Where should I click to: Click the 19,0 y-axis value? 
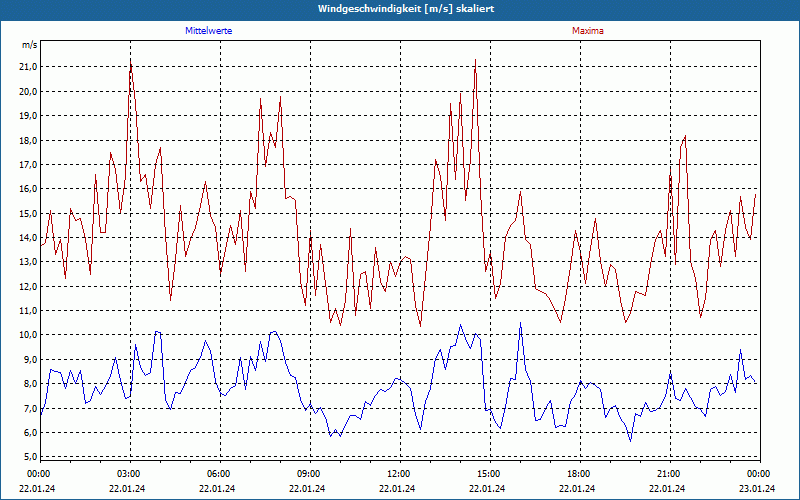tap(29, 116)
